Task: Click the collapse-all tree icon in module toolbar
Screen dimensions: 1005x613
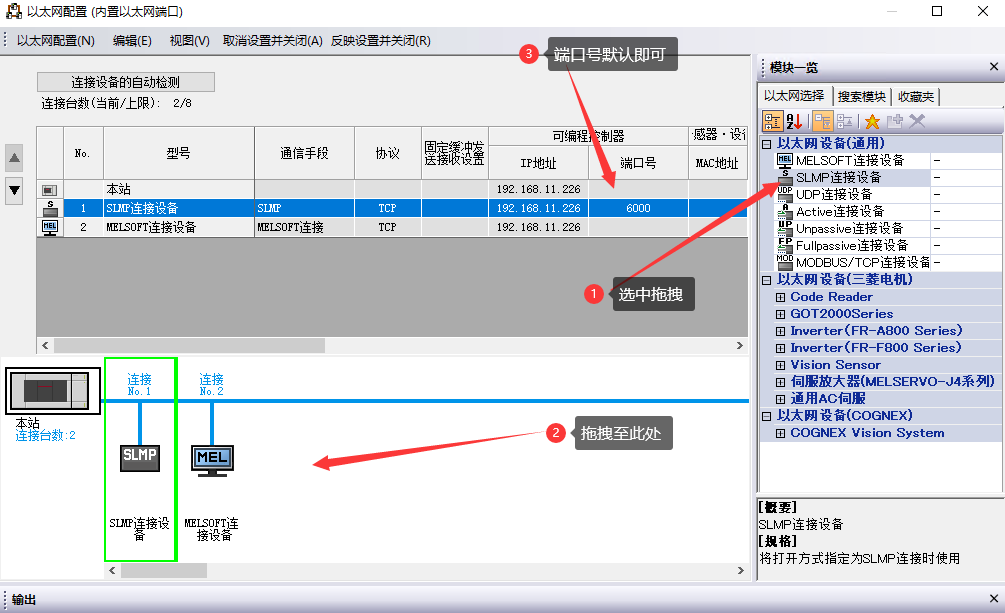Action: pyautogui.click(x=823, y=121)
